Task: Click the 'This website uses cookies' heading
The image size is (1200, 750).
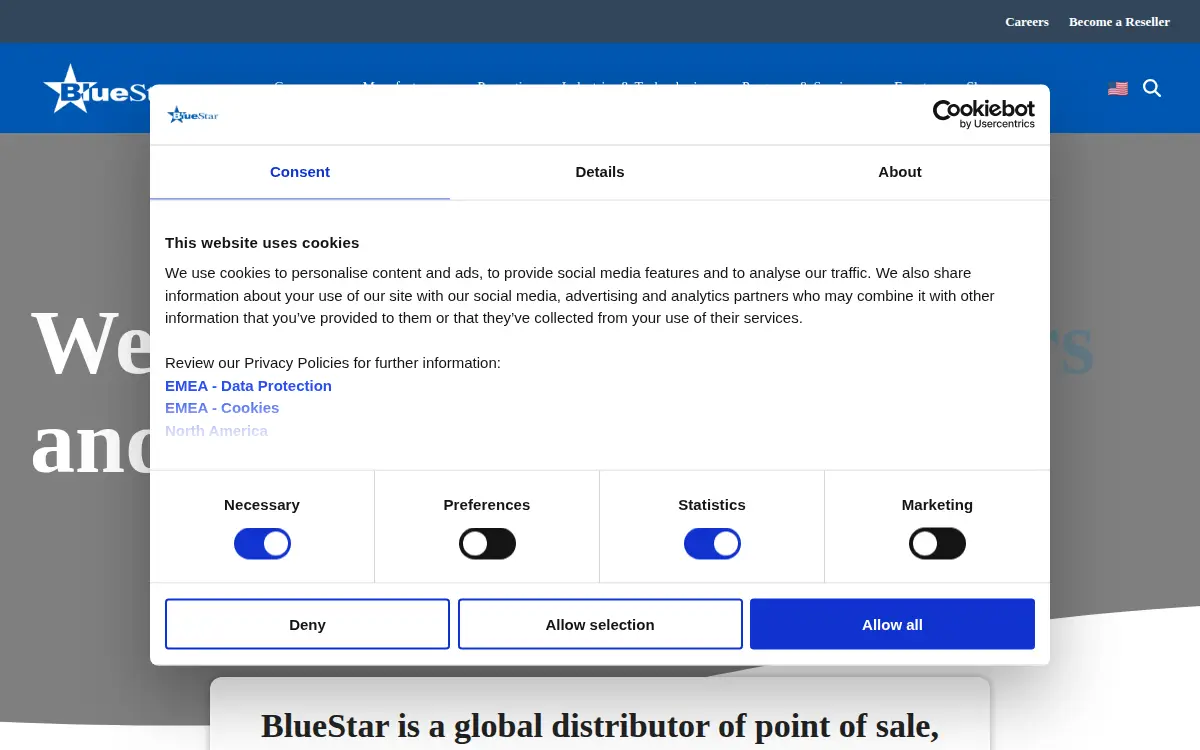Action: point(262,243)
